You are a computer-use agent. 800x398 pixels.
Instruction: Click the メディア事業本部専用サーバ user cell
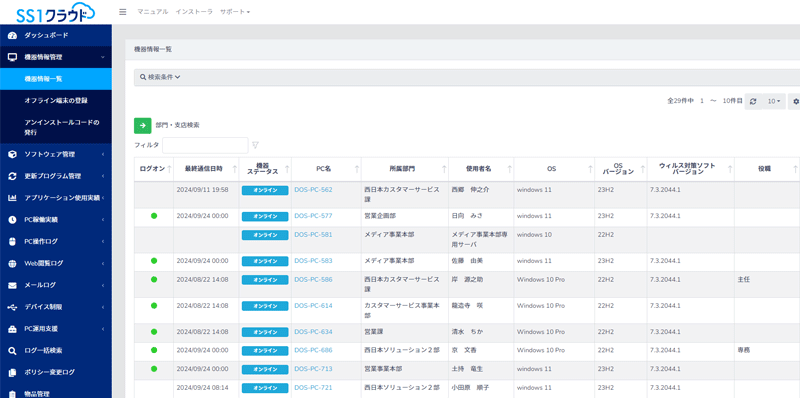click(x=480, y=239)
